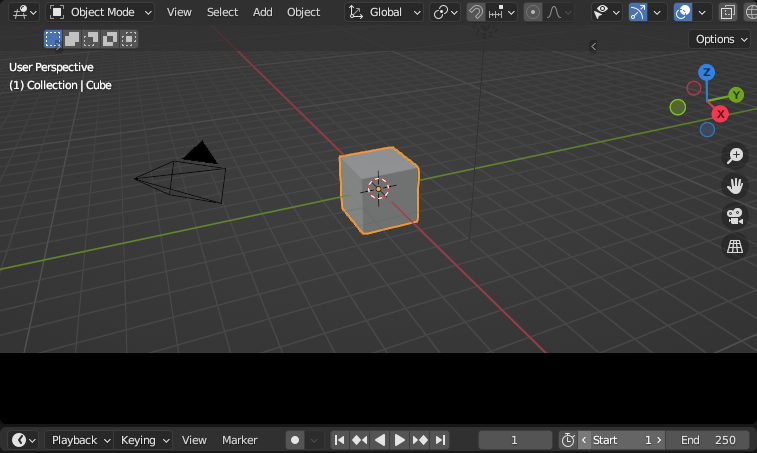Jump to the last frame

click(x=440, y=440)
